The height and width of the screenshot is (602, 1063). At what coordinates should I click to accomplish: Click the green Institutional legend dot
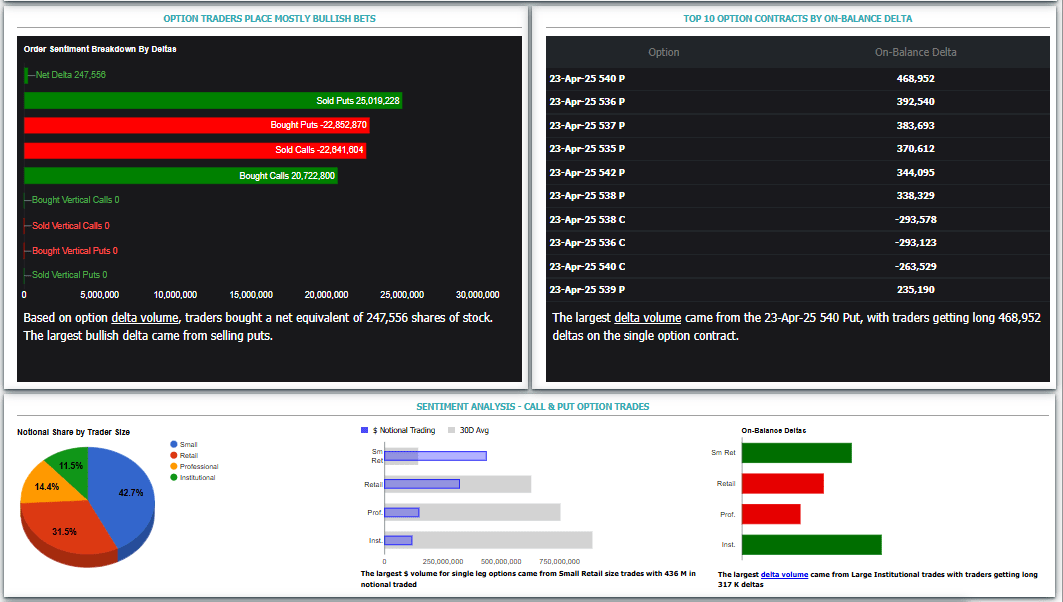(x=174, y=477)
